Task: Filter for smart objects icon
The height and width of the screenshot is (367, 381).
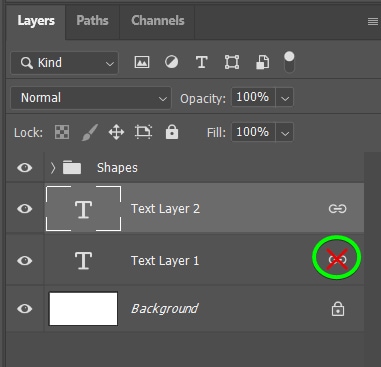Action: [262, 62]
